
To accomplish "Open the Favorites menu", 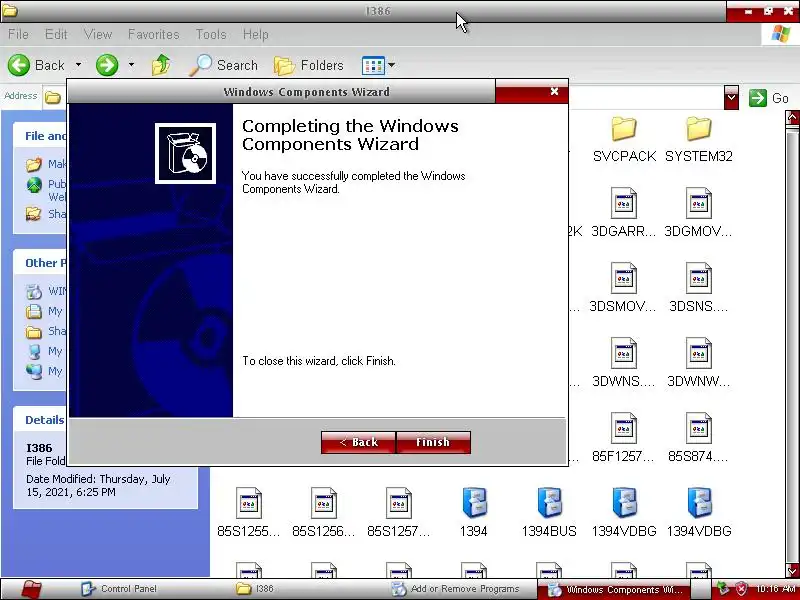I will [x=154, y=34].
